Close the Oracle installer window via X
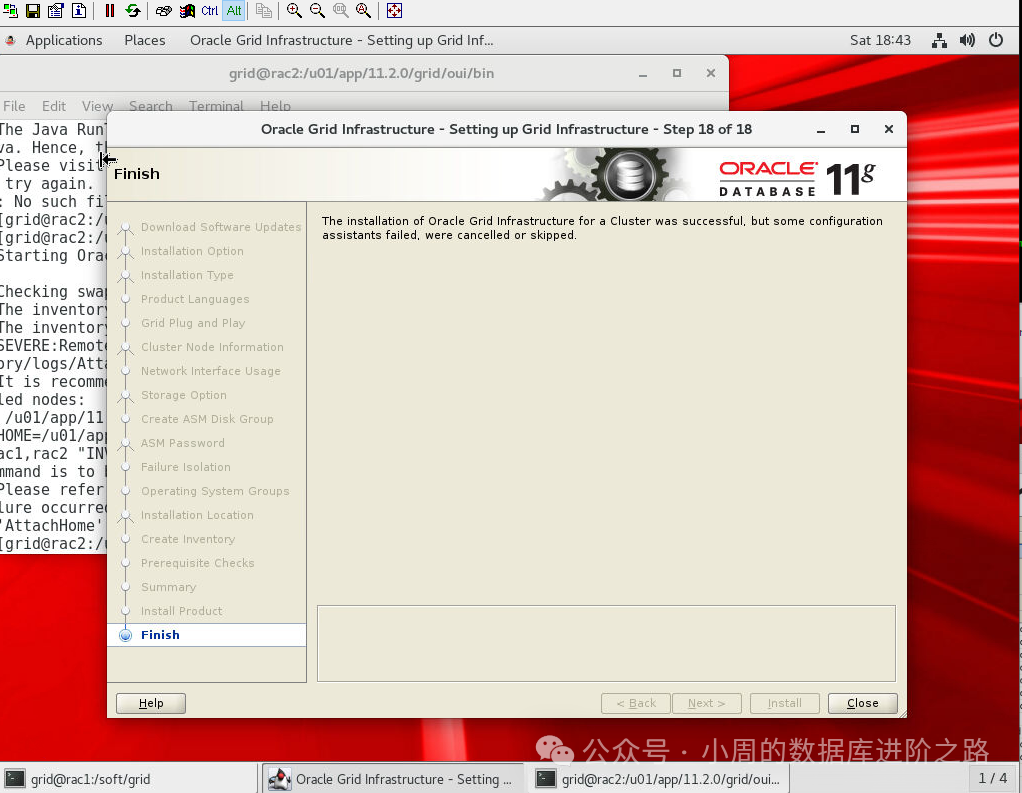Screen dimensions: 1022x793 (x=888, y=130)
